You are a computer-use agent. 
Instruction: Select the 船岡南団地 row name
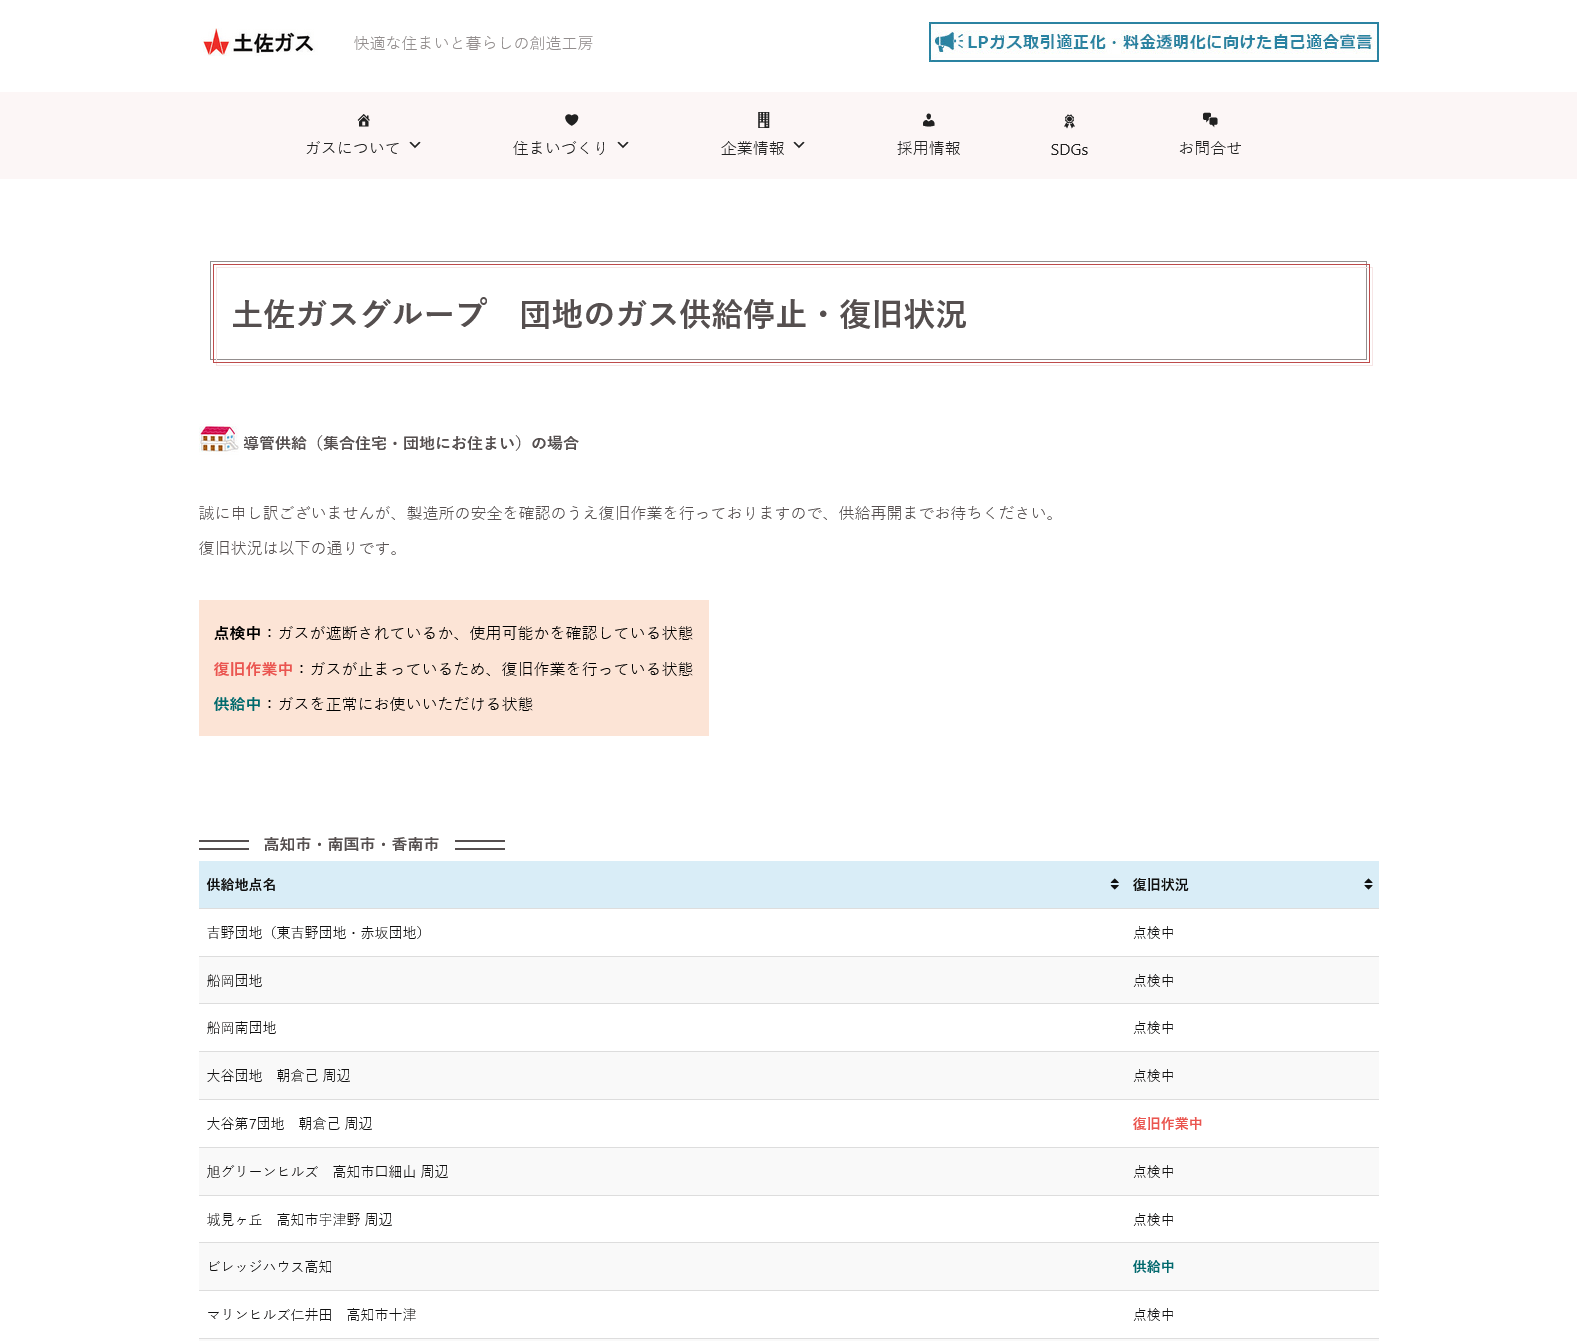click(242, 1028)
